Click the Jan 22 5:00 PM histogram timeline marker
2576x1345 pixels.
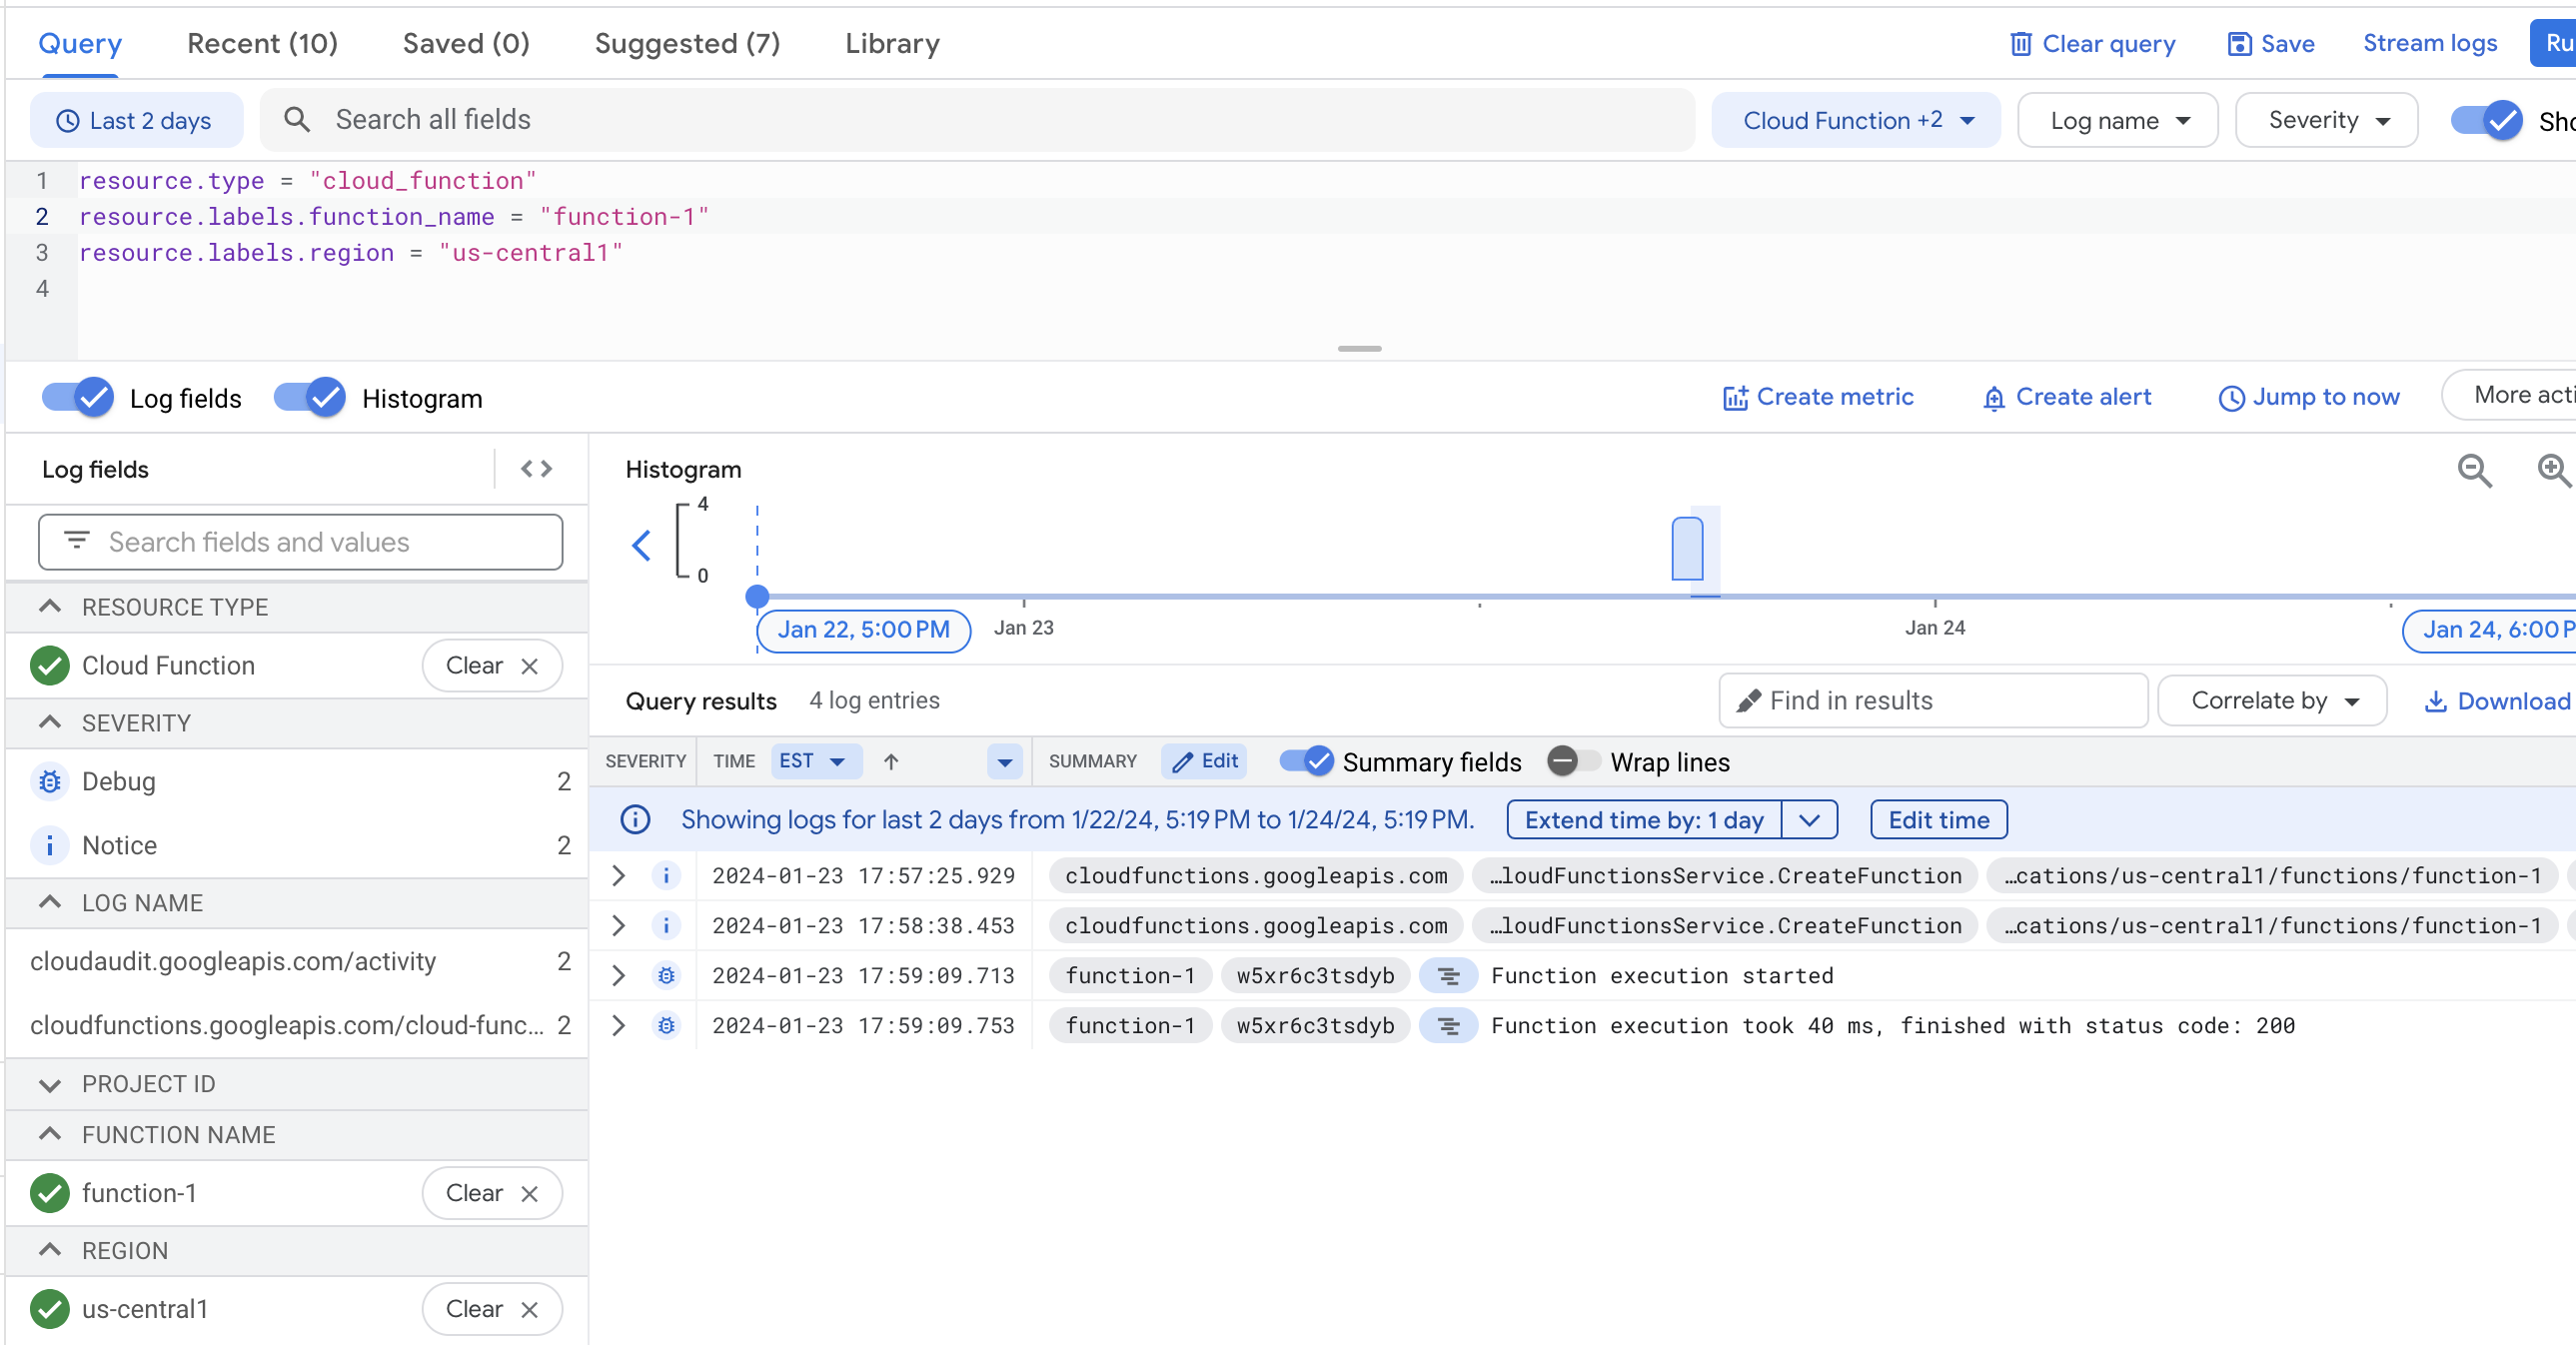click(x=862, y=628)
